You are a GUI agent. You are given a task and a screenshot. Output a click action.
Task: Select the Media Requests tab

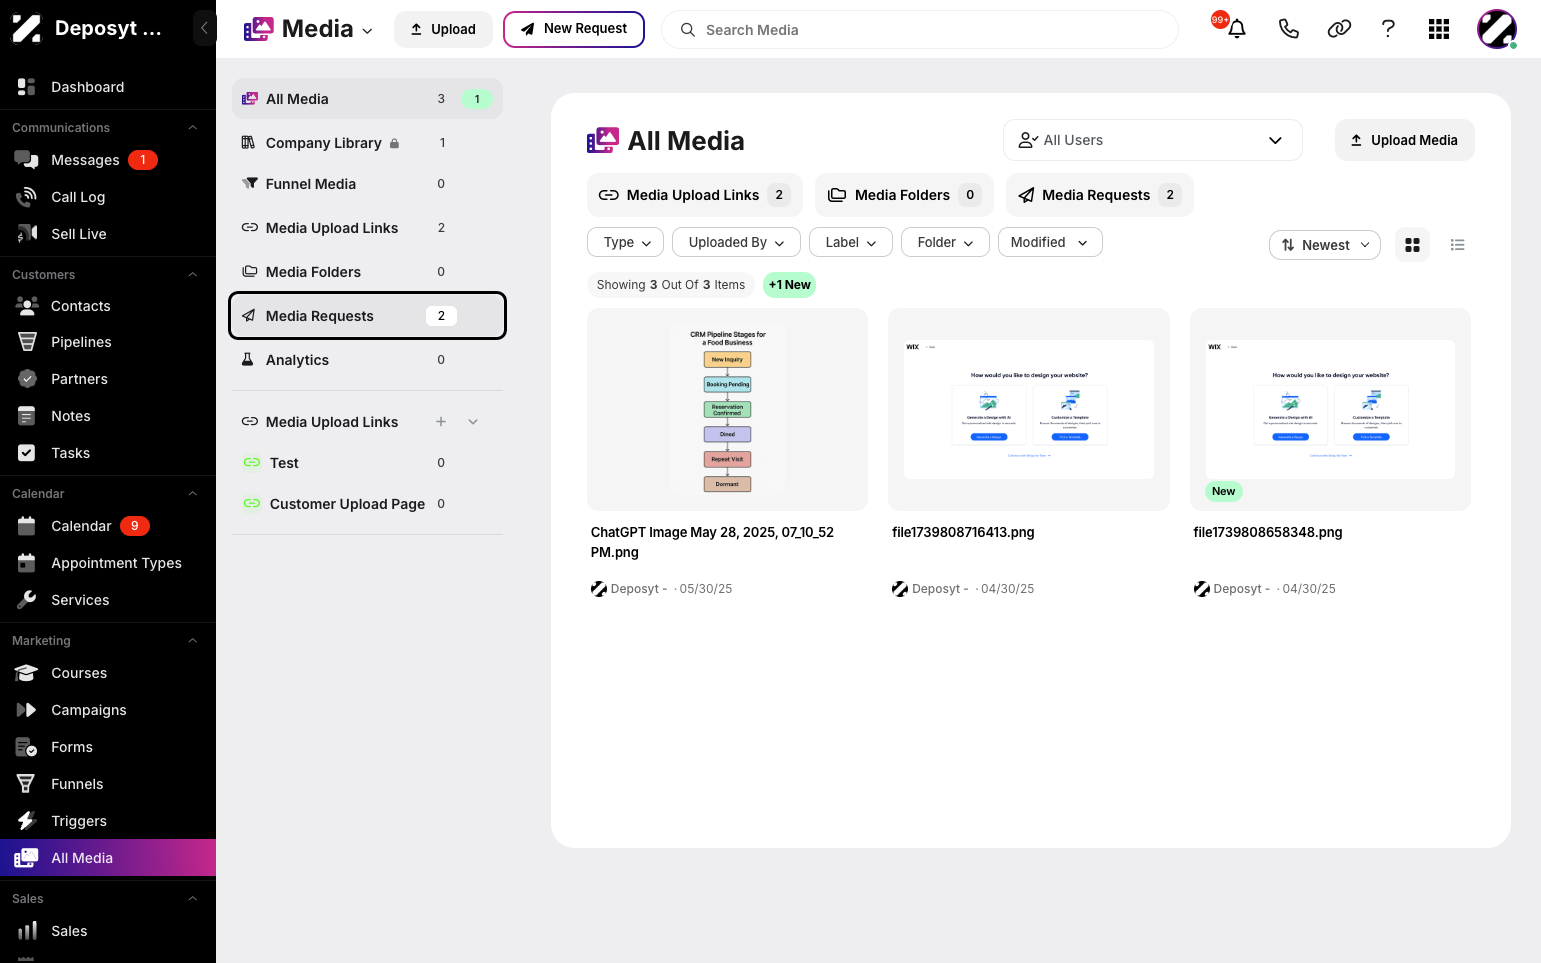coord(1099,195)
